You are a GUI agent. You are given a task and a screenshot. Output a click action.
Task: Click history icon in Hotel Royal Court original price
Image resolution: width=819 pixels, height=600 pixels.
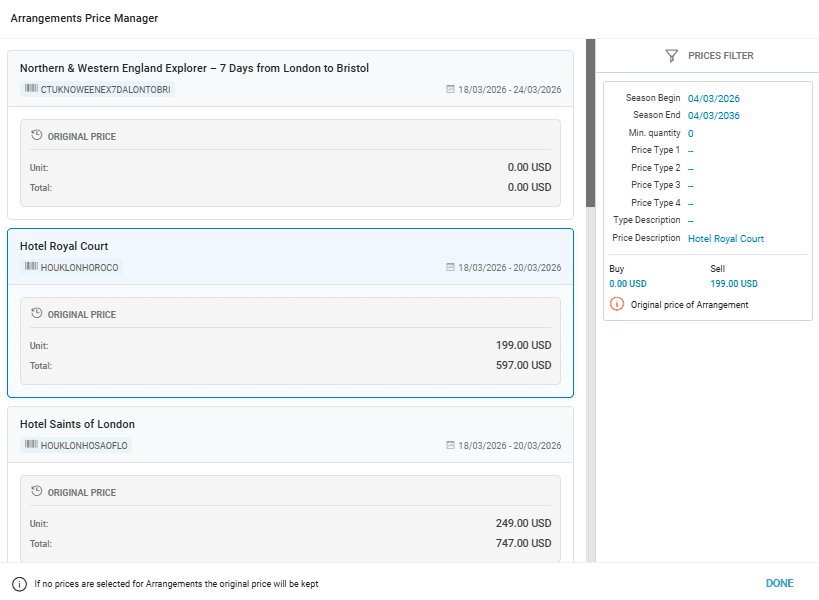37,314
